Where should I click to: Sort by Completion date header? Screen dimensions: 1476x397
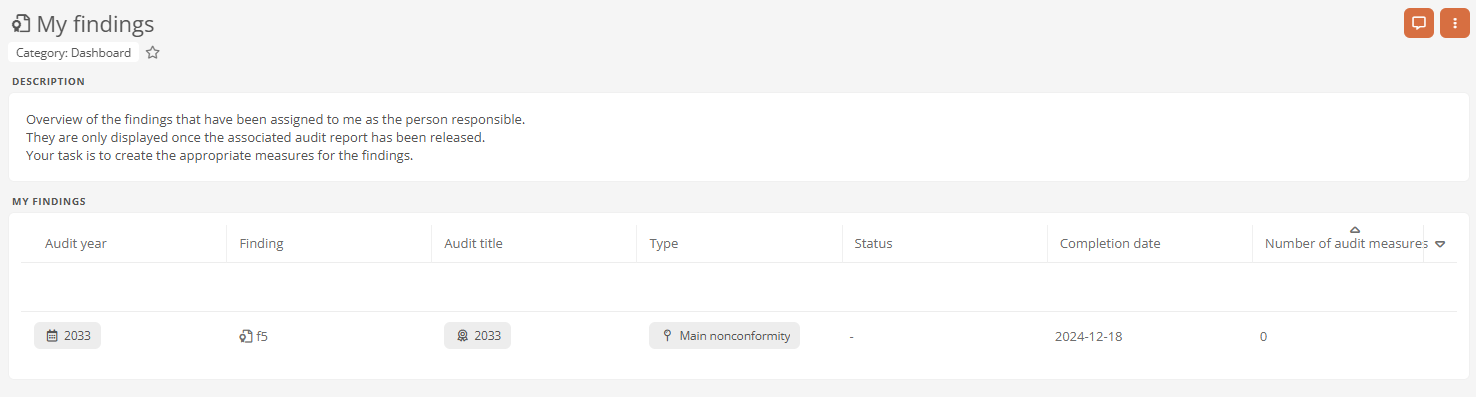1110,244
